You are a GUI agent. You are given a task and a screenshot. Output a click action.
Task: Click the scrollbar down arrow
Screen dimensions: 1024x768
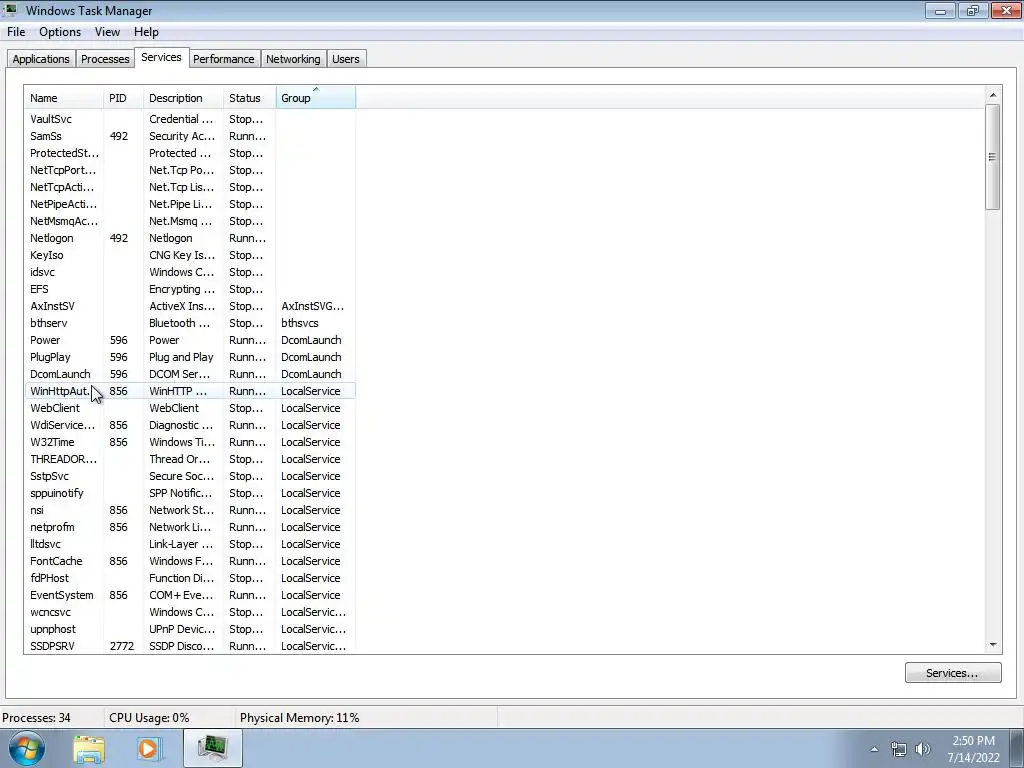993,644
